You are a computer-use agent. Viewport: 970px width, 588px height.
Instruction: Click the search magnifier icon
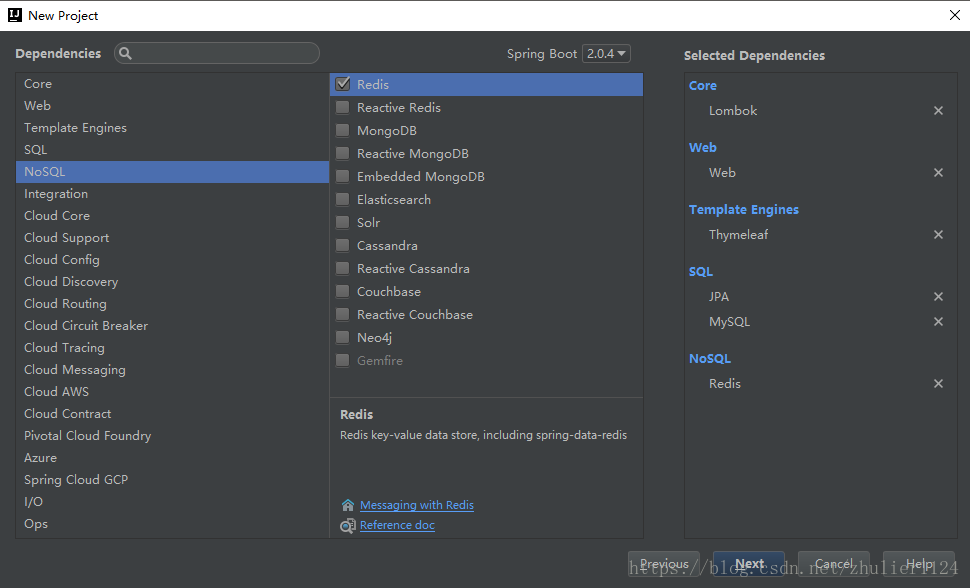point(126,54)
